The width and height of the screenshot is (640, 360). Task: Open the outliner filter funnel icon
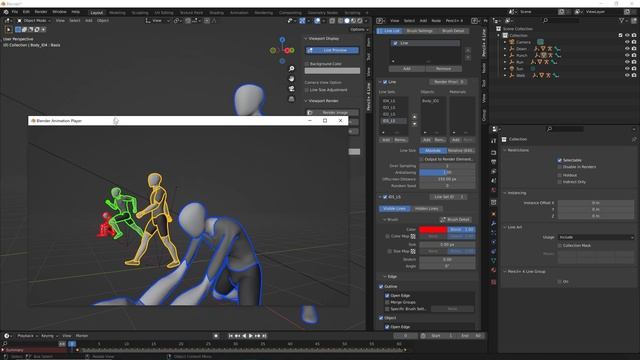coord(622,20)
